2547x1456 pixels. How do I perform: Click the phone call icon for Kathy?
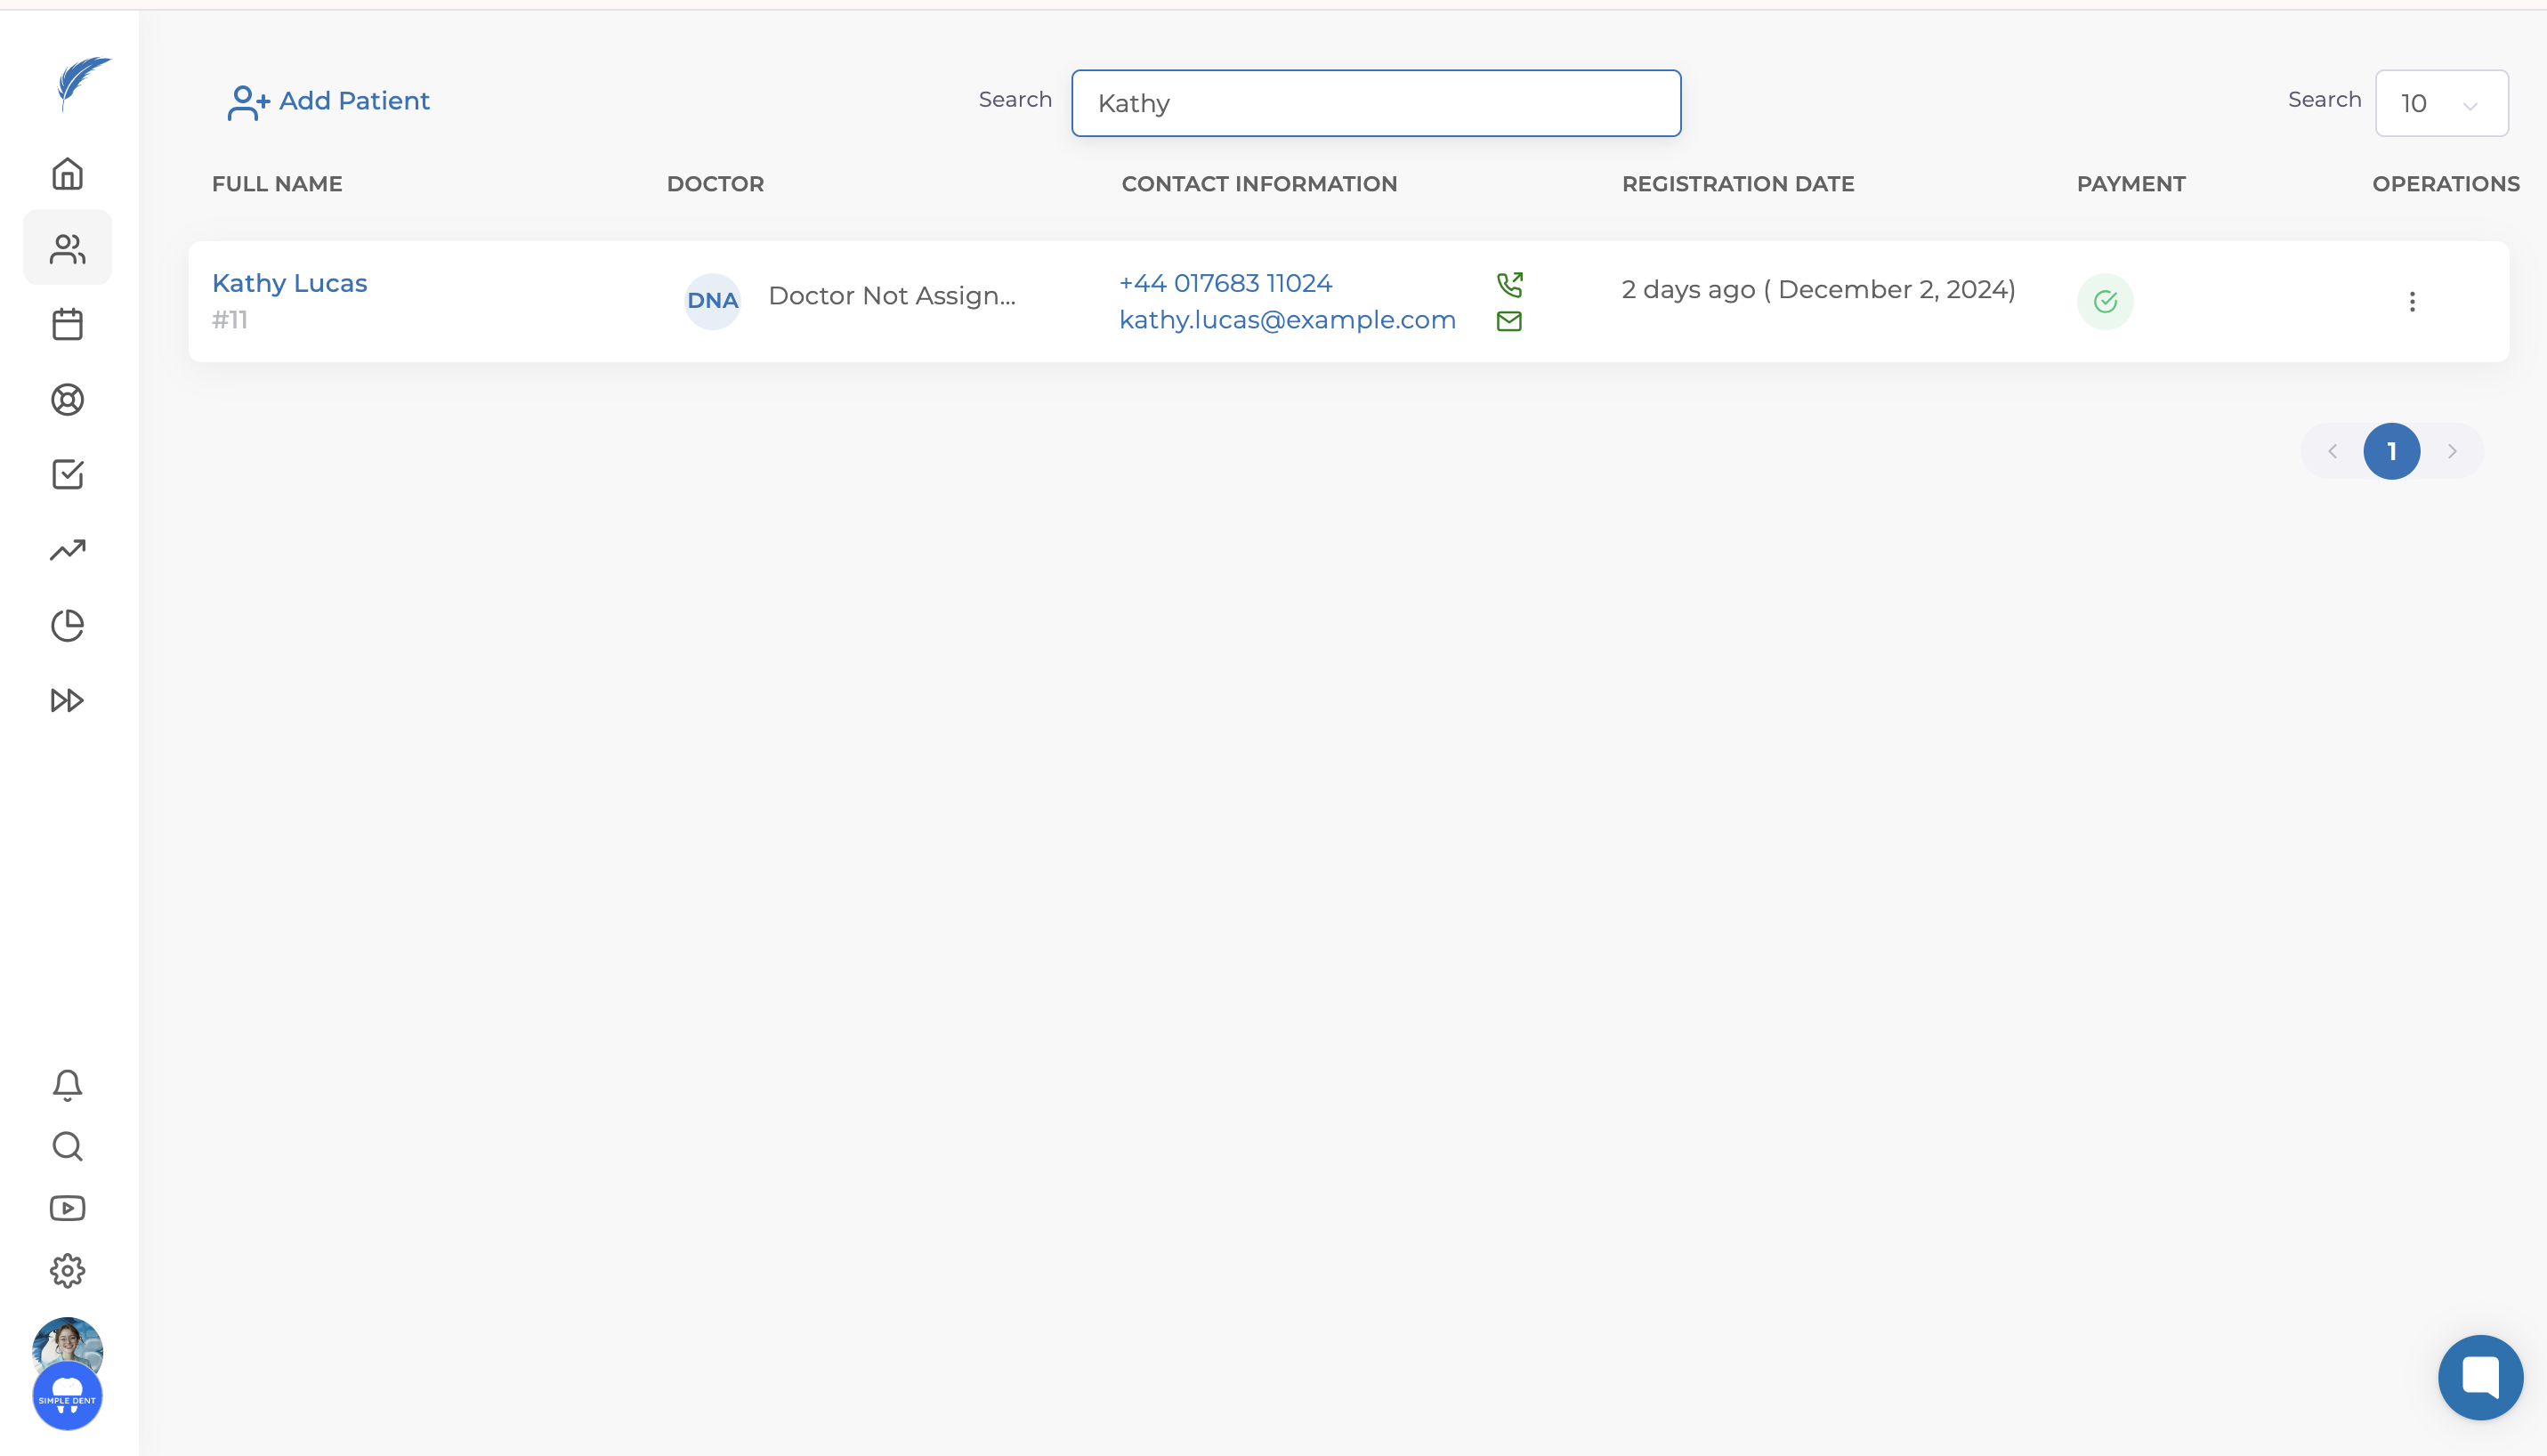click(x=1509, y=285)
